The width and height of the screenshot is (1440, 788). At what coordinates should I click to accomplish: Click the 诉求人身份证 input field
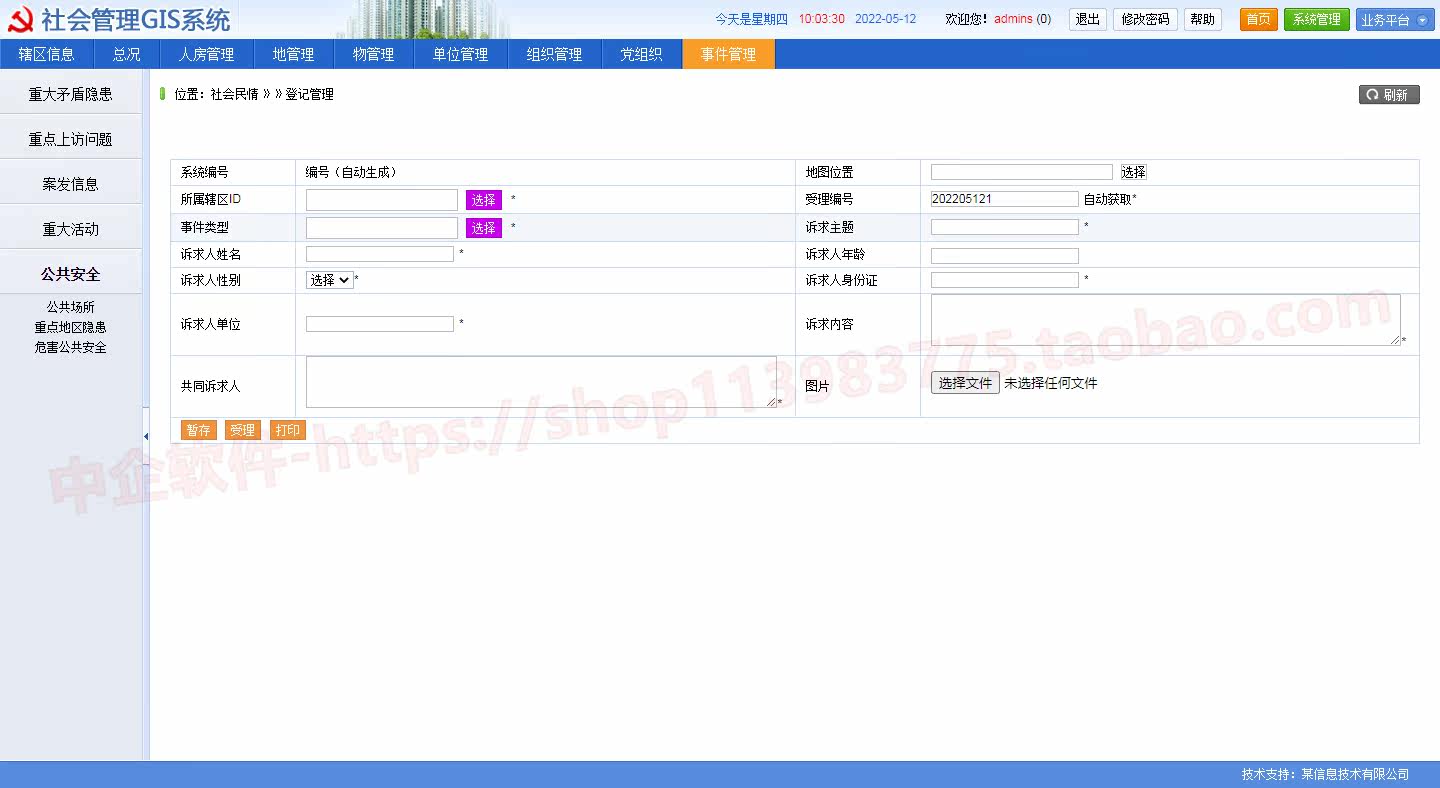1005,280
